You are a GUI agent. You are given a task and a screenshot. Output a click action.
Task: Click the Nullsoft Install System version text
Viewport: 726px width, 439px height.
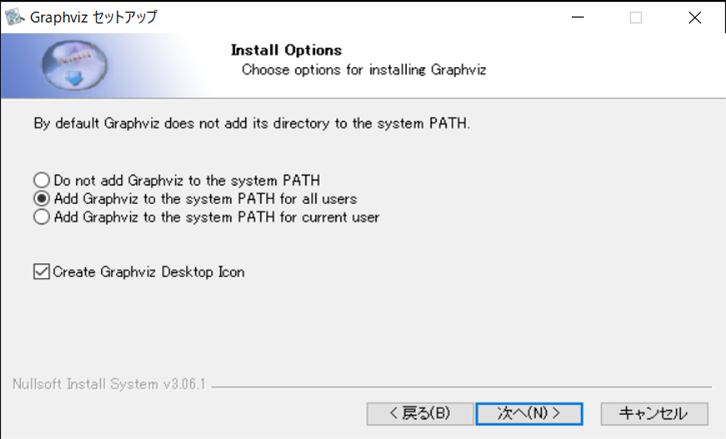coord(108,384)
